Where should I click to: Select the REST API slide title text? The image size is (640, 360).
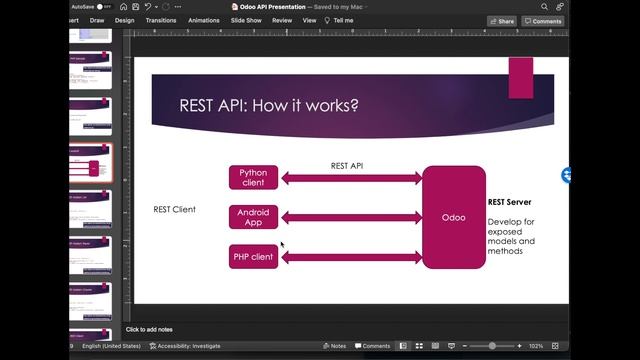[269, 106]
